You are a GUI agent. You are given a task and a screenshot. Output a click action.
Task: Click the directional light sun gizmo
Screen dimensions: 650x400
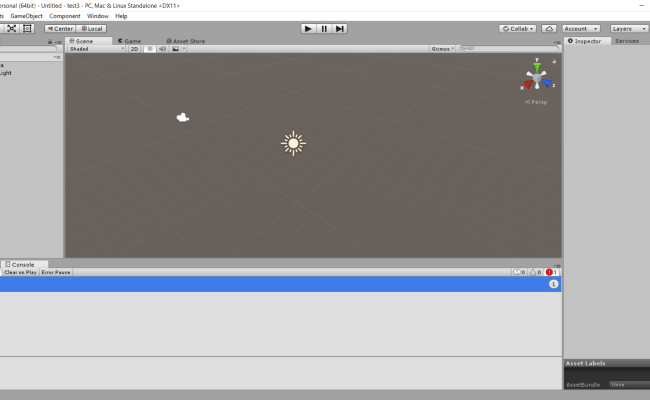293,143
